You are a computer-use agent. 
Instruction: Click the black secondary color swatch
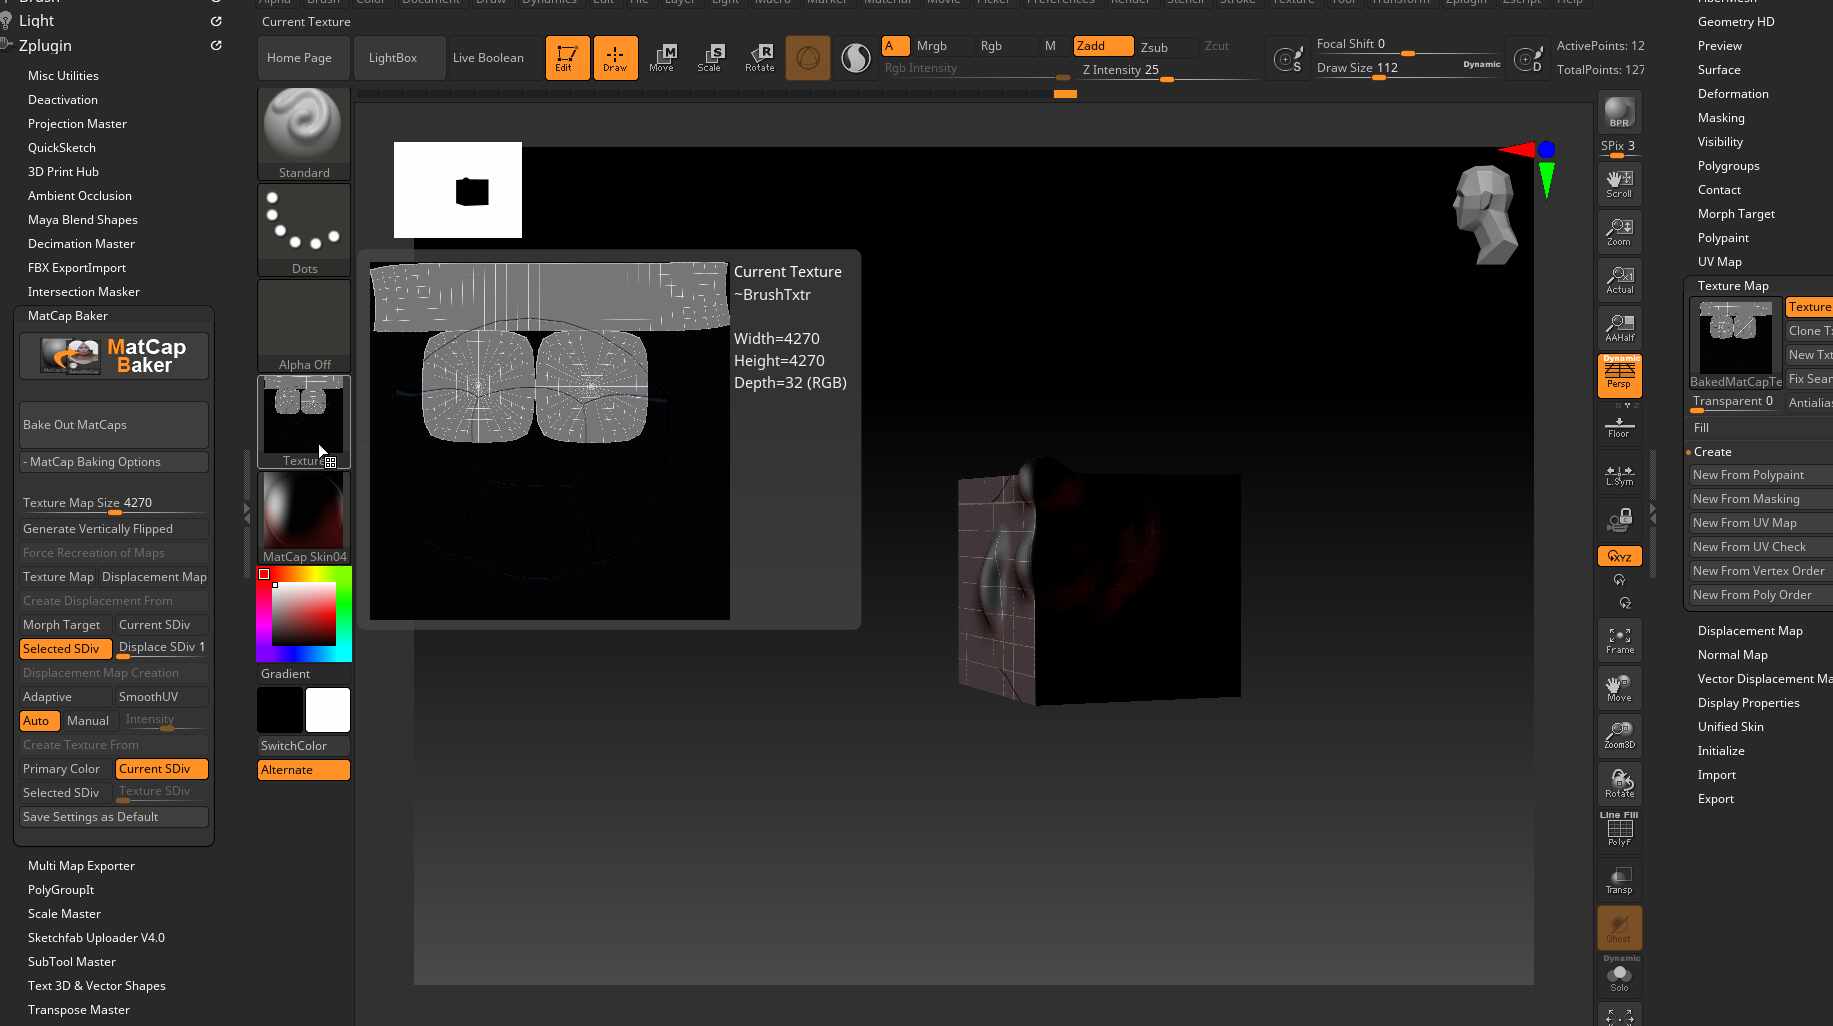[x=280, y=710]
